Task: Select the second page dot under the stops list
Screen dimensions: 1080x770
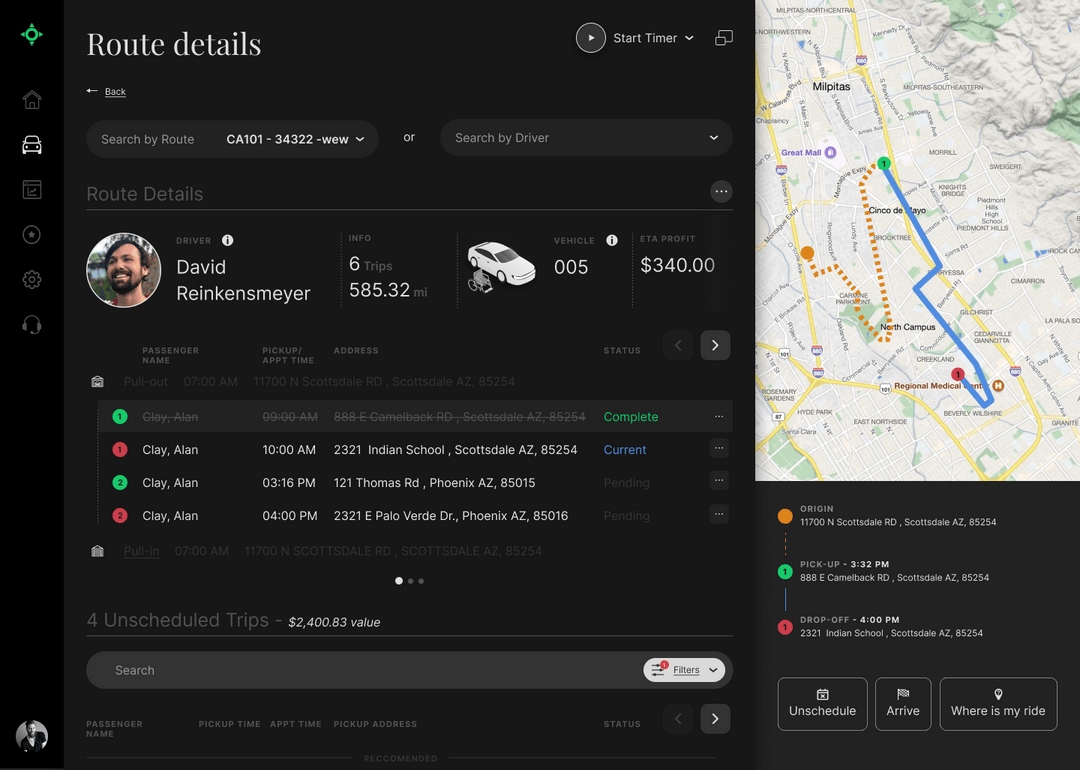Action: 409,580
